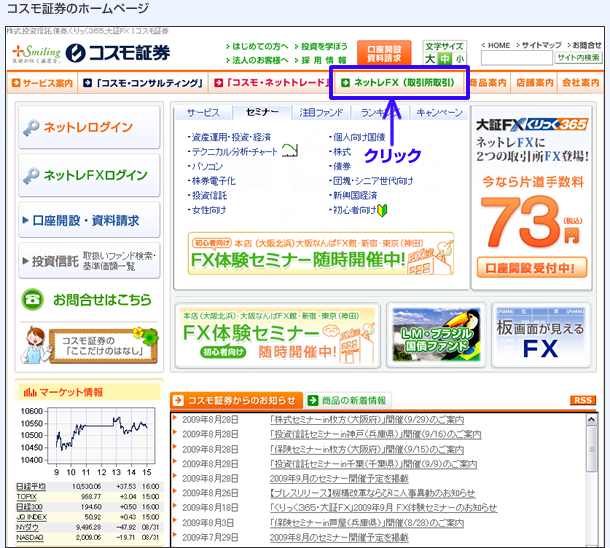
Task: Click the 口座開設受付中! button
Action: (x=531, y=268)
